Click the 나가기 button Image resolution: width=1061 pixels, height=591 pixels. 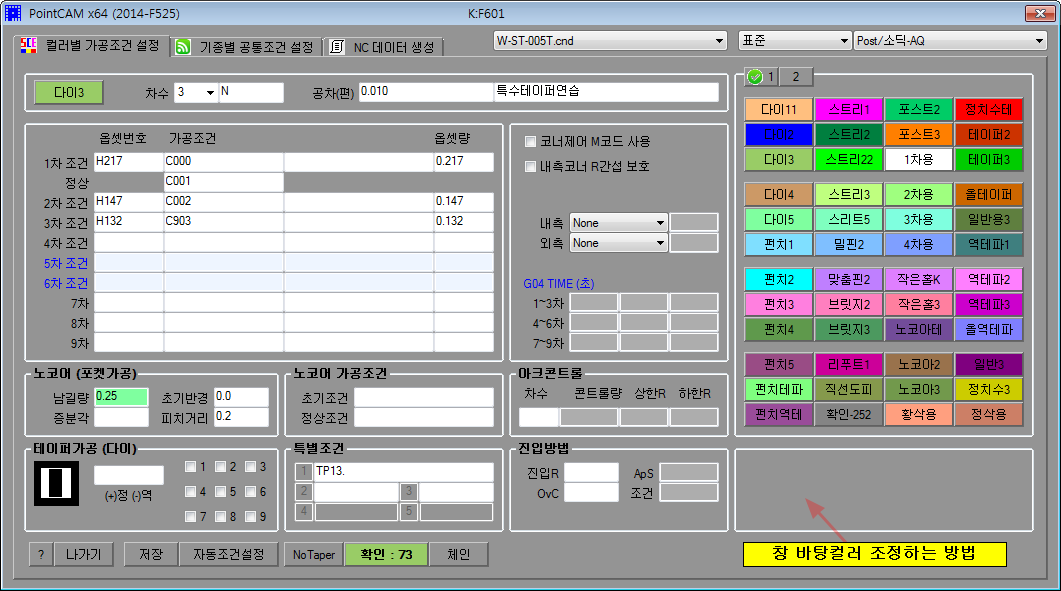click(x=83, y=554)
